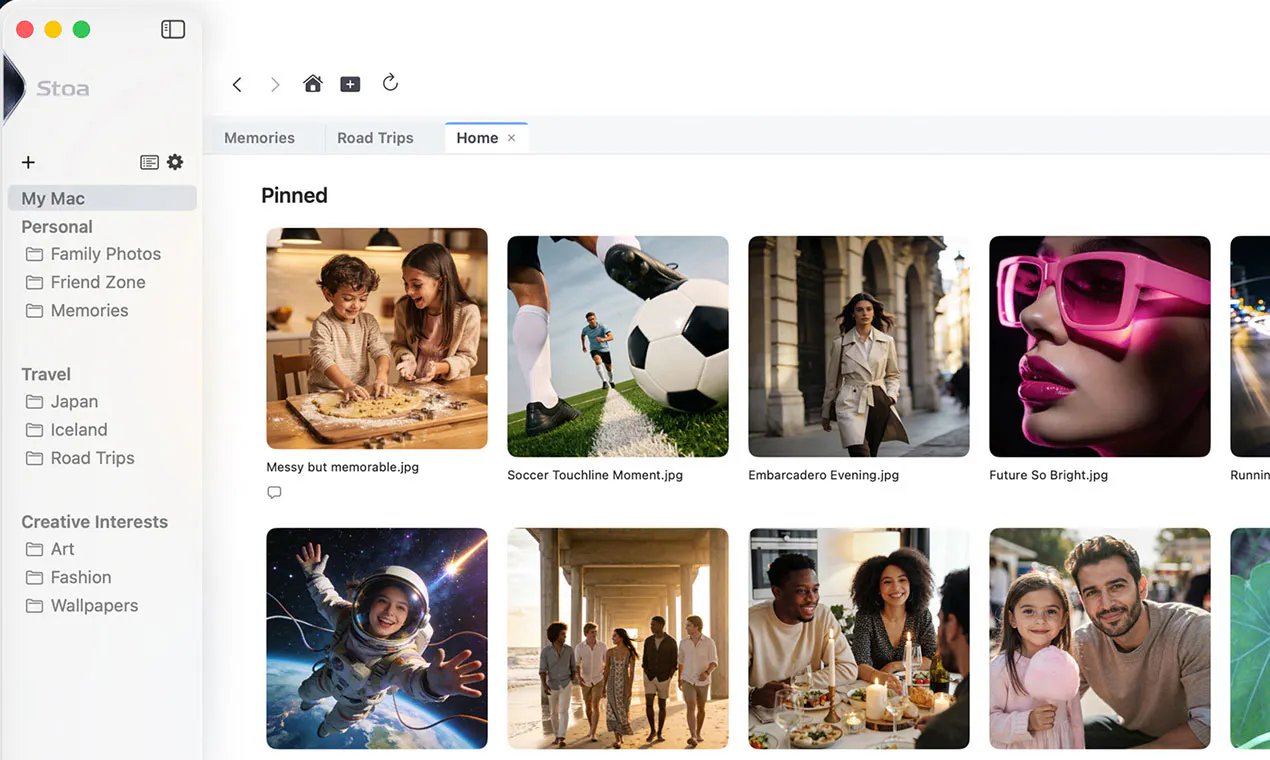Viewport: 1270px width, 760px height.
Task: Open the candlelit dinner party thumbnail
Action: click(859, 638)
